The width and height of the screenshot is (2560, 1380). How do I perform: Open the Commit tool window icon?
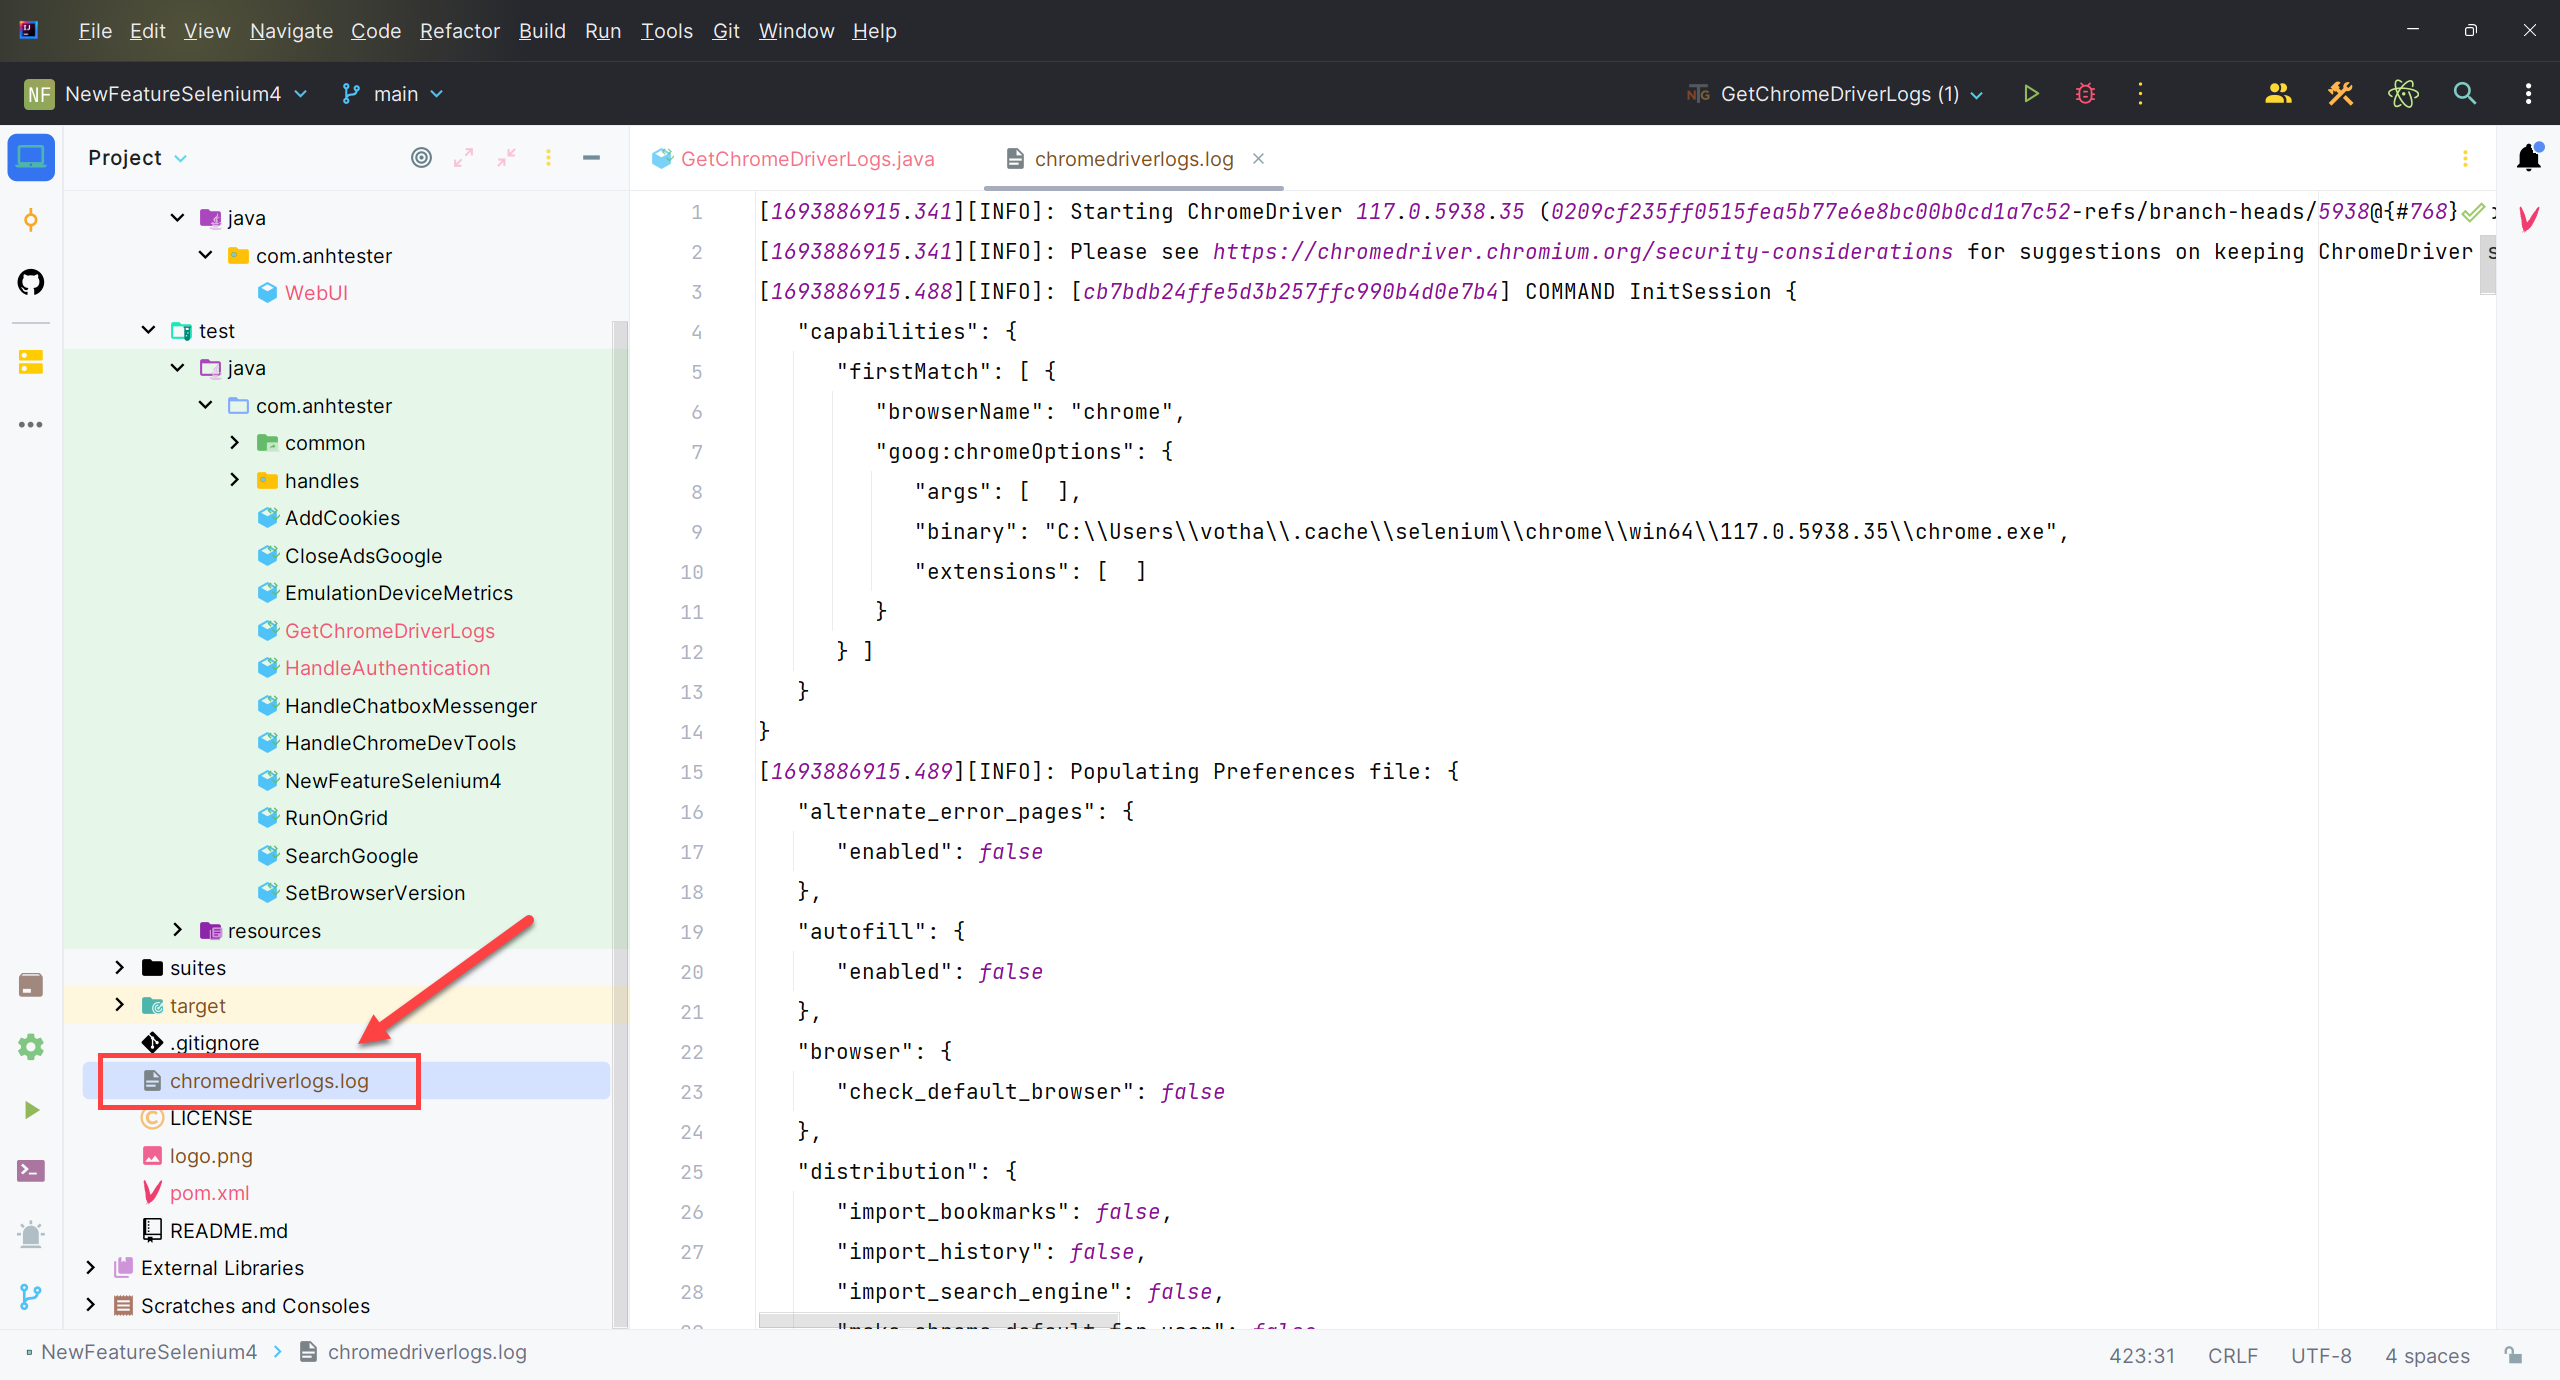coord(31,220)
